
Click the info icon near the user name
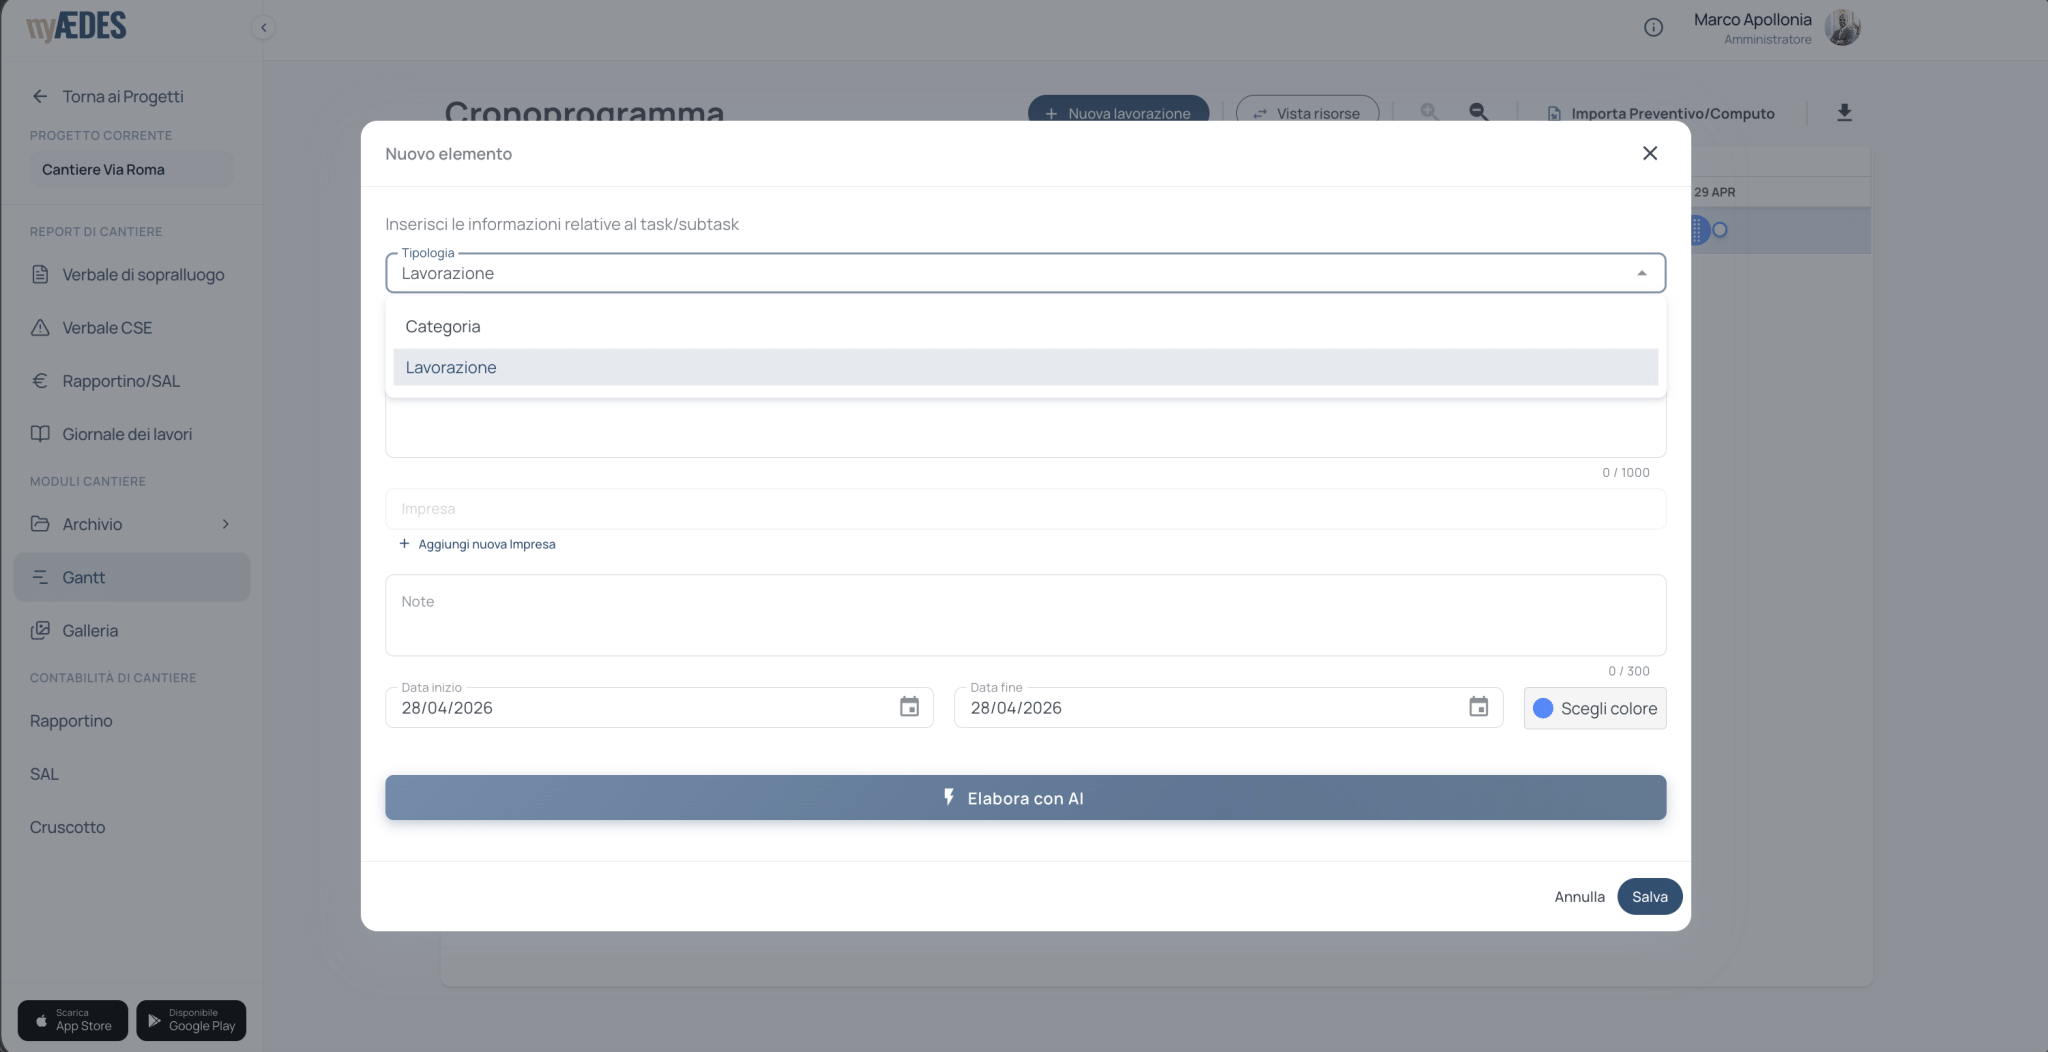tap(1653, 27)
